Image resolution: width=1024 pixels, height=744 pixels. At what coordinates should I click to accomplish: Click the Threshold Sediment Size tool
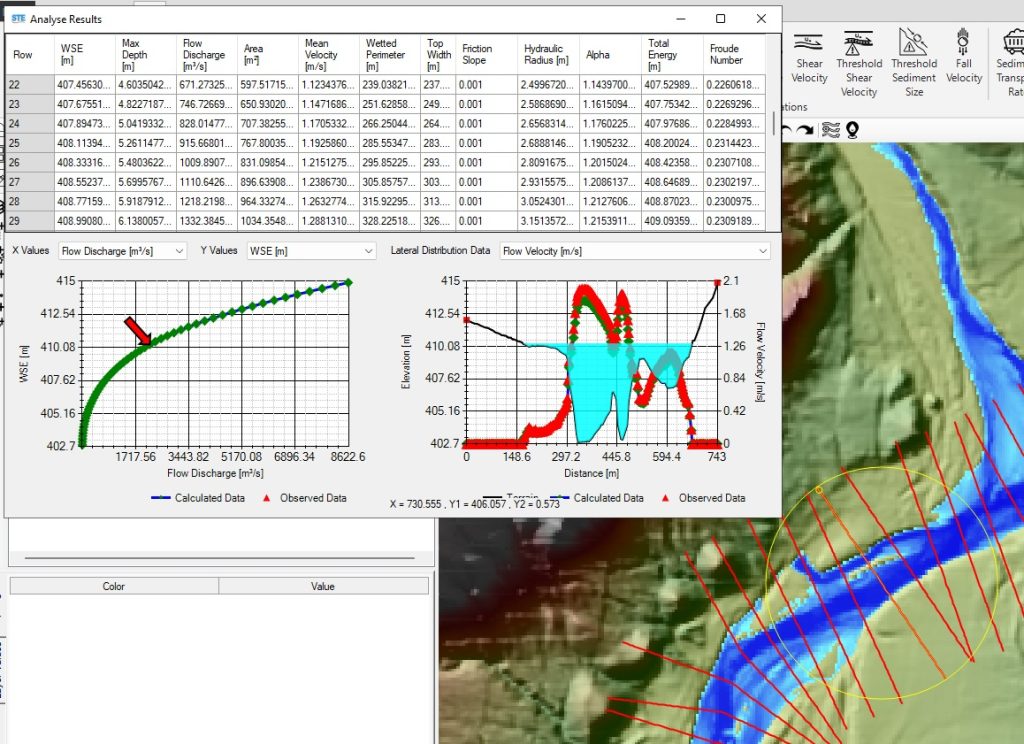[914, 62]
